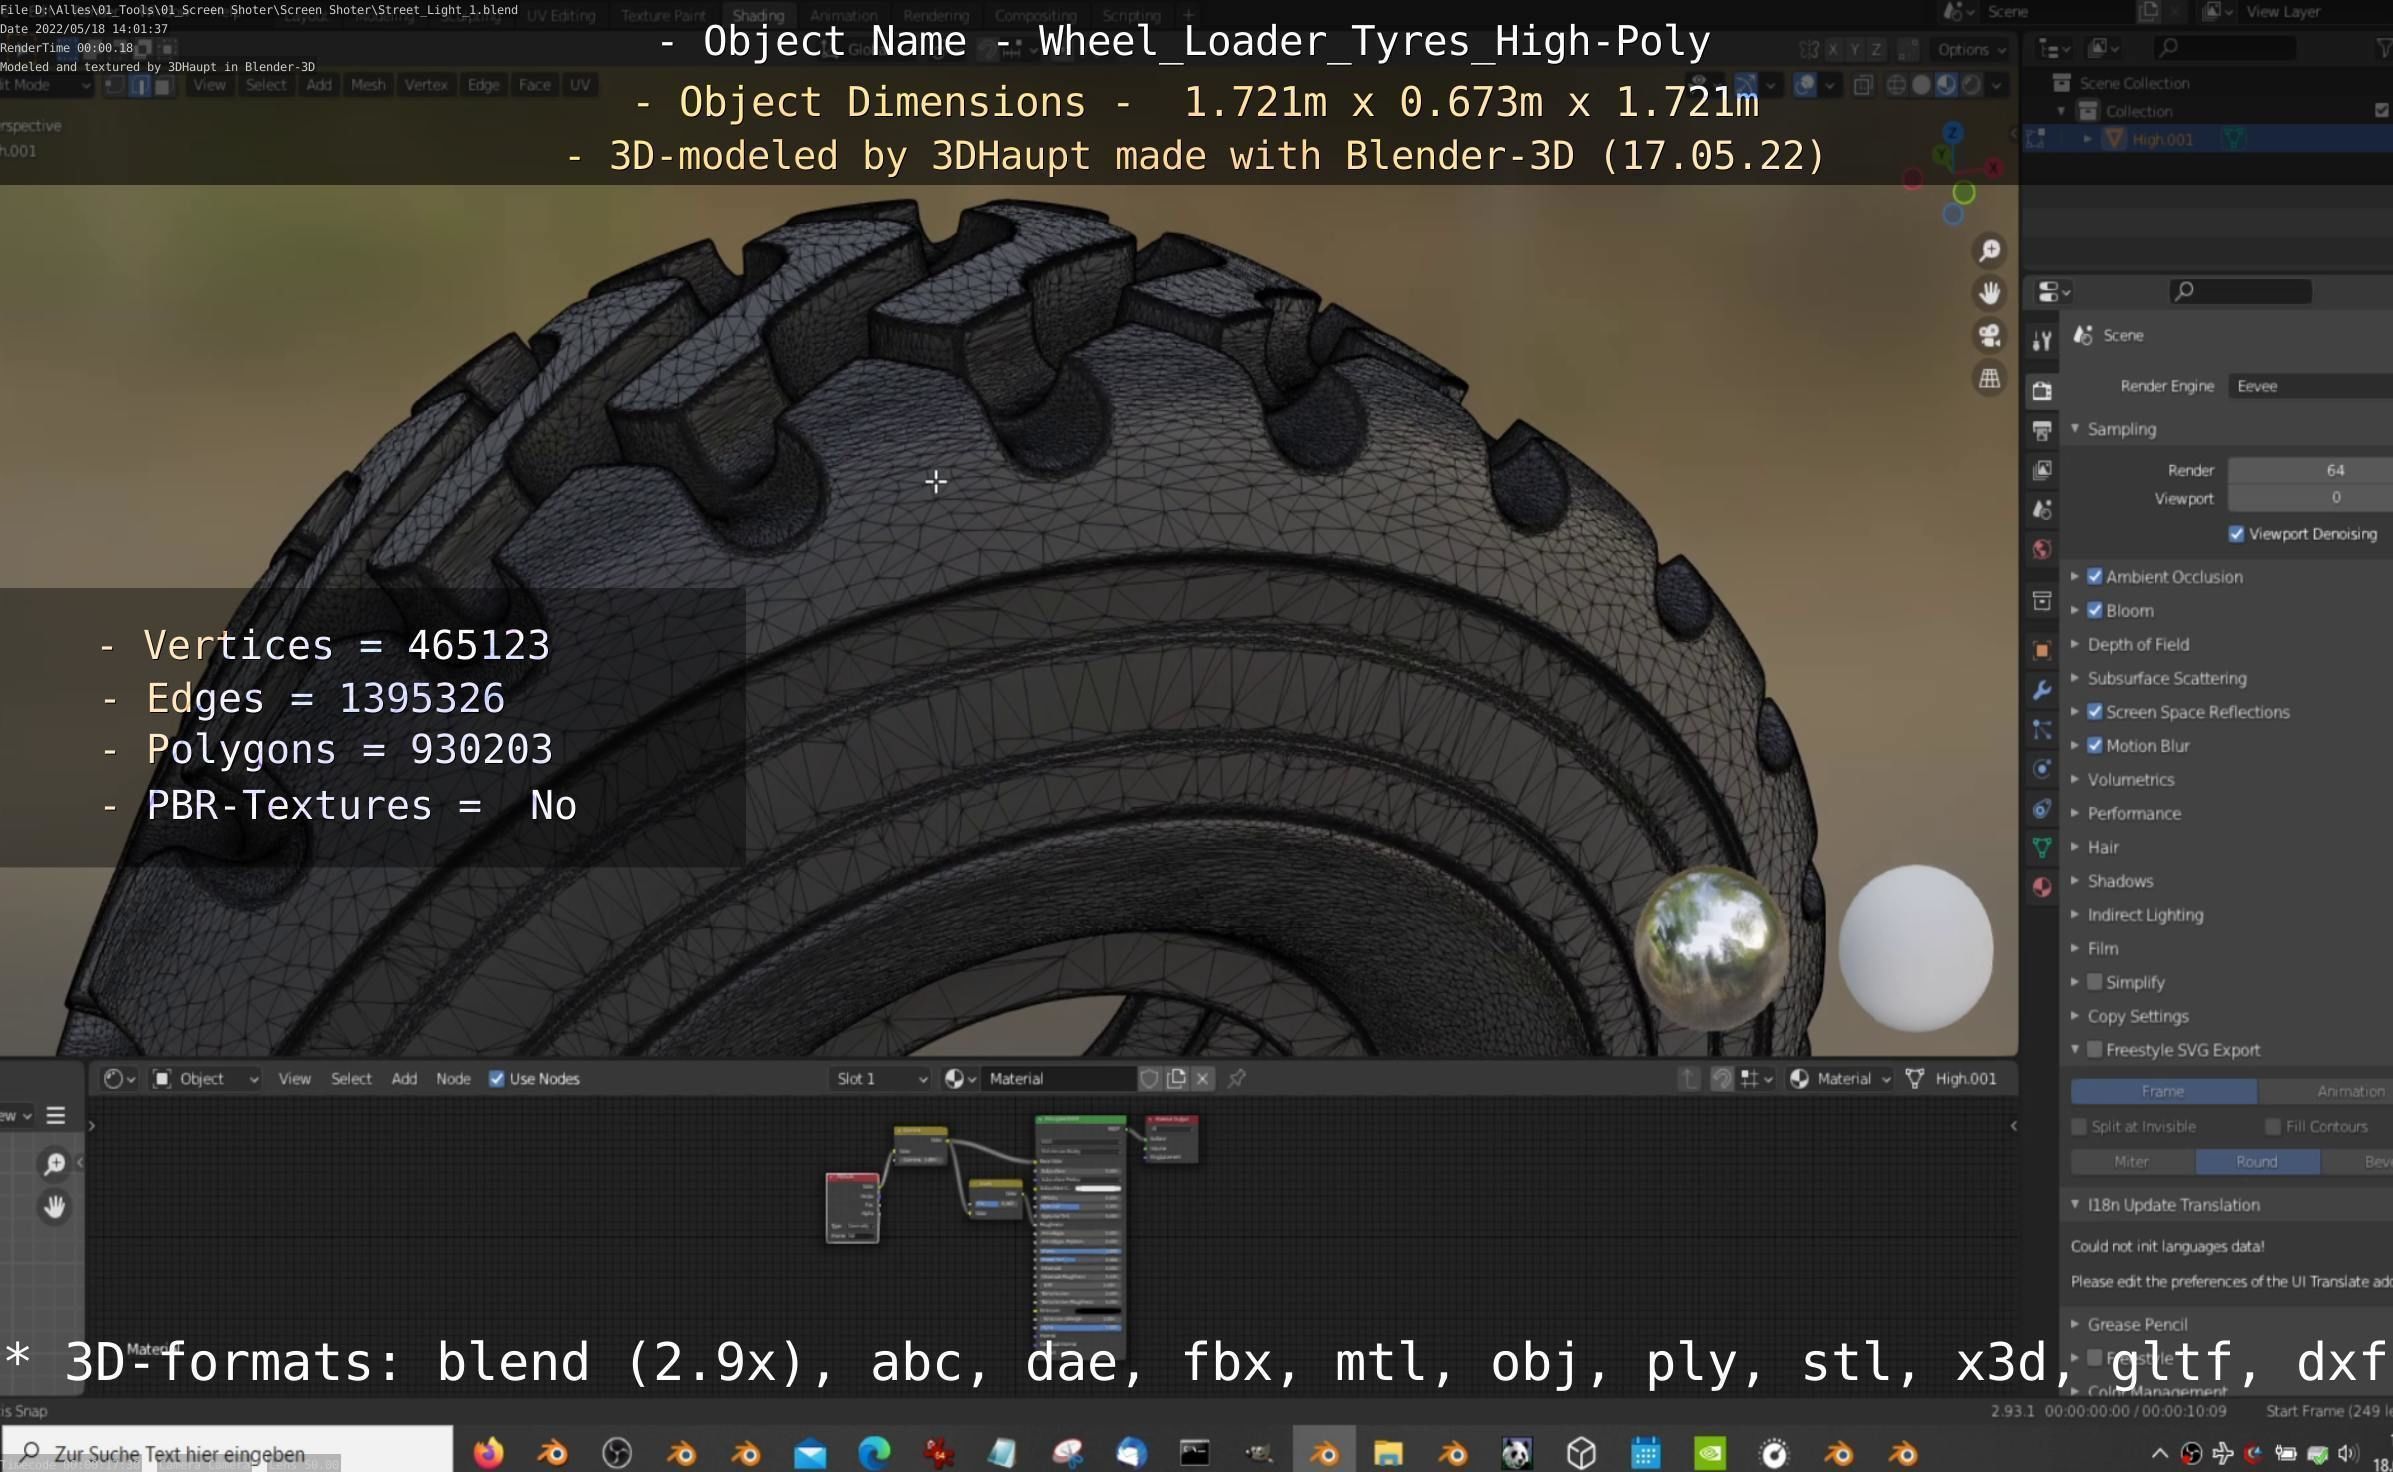Toggle the Viewport Denoising checkbox

pyautogui.click(x=2236, y=534)
